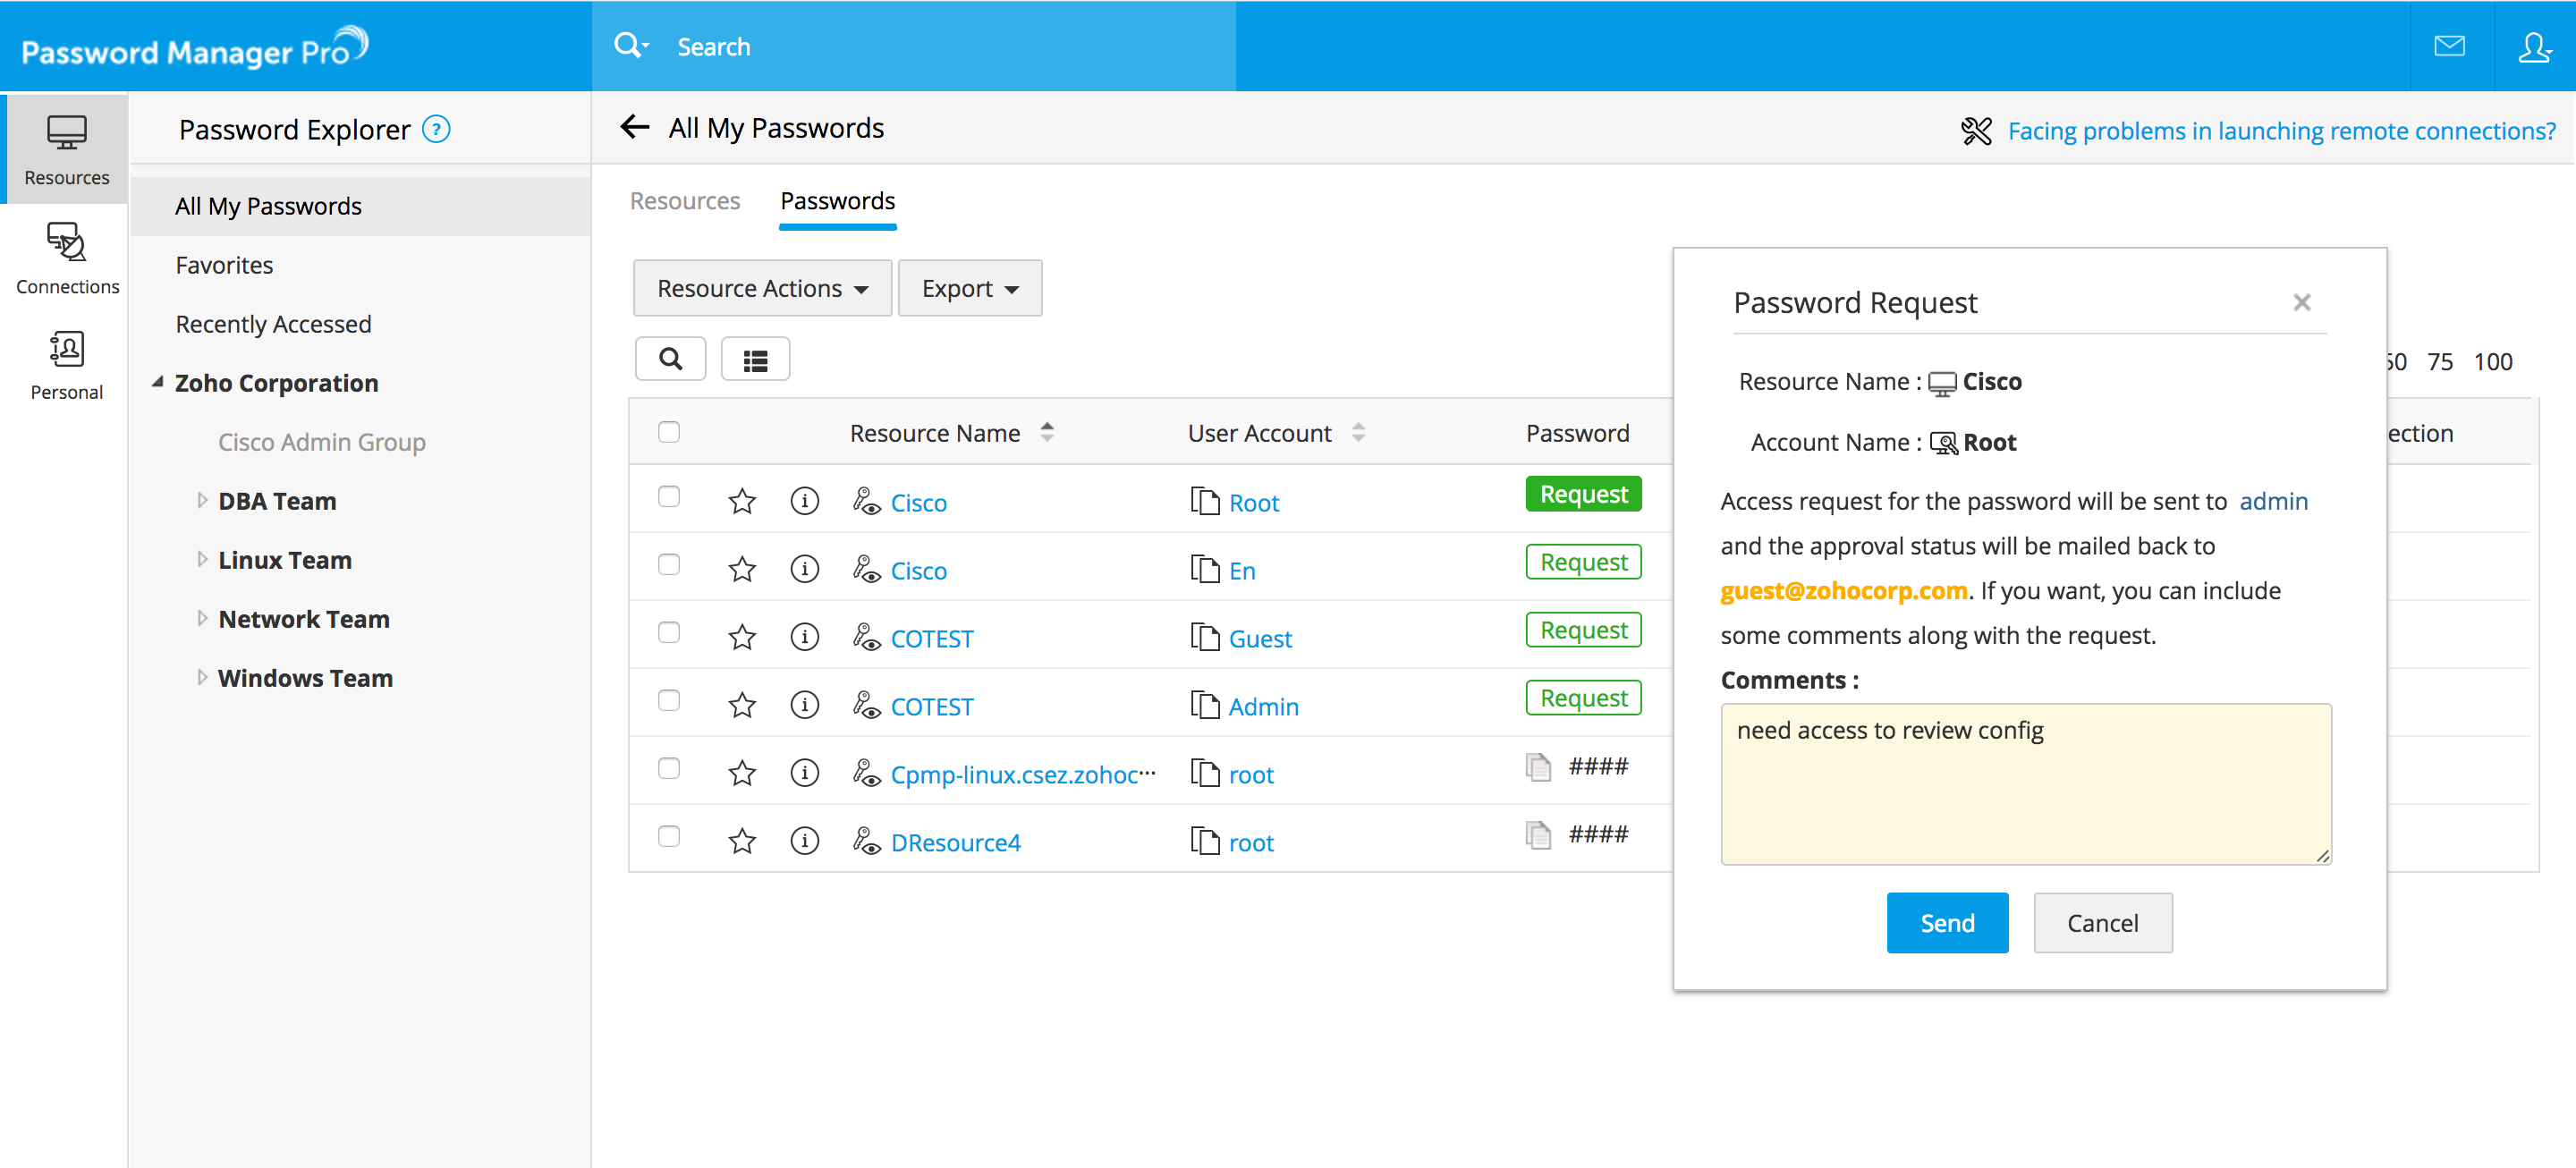Tick the COTEST Guest row checkbox
The image size is (2576, 1168).
tap(669, 633)
